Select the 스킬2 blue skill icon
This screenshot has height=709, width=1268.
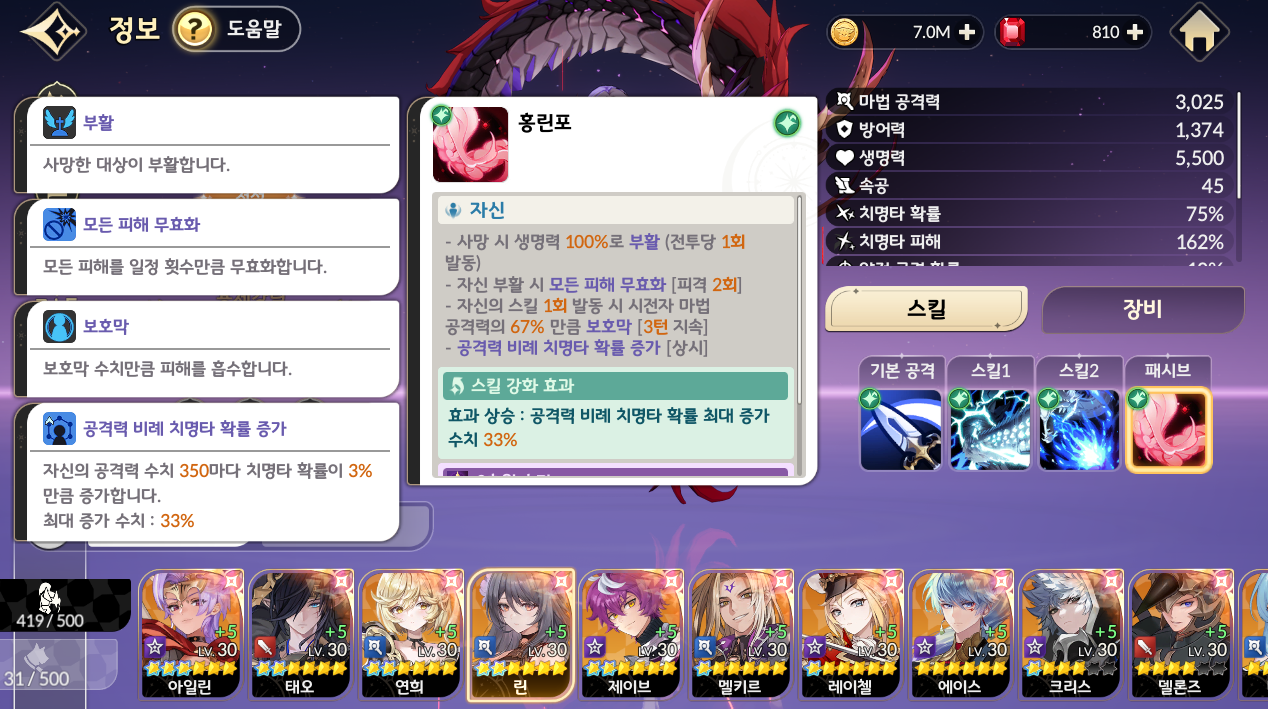coord(1079,430)
